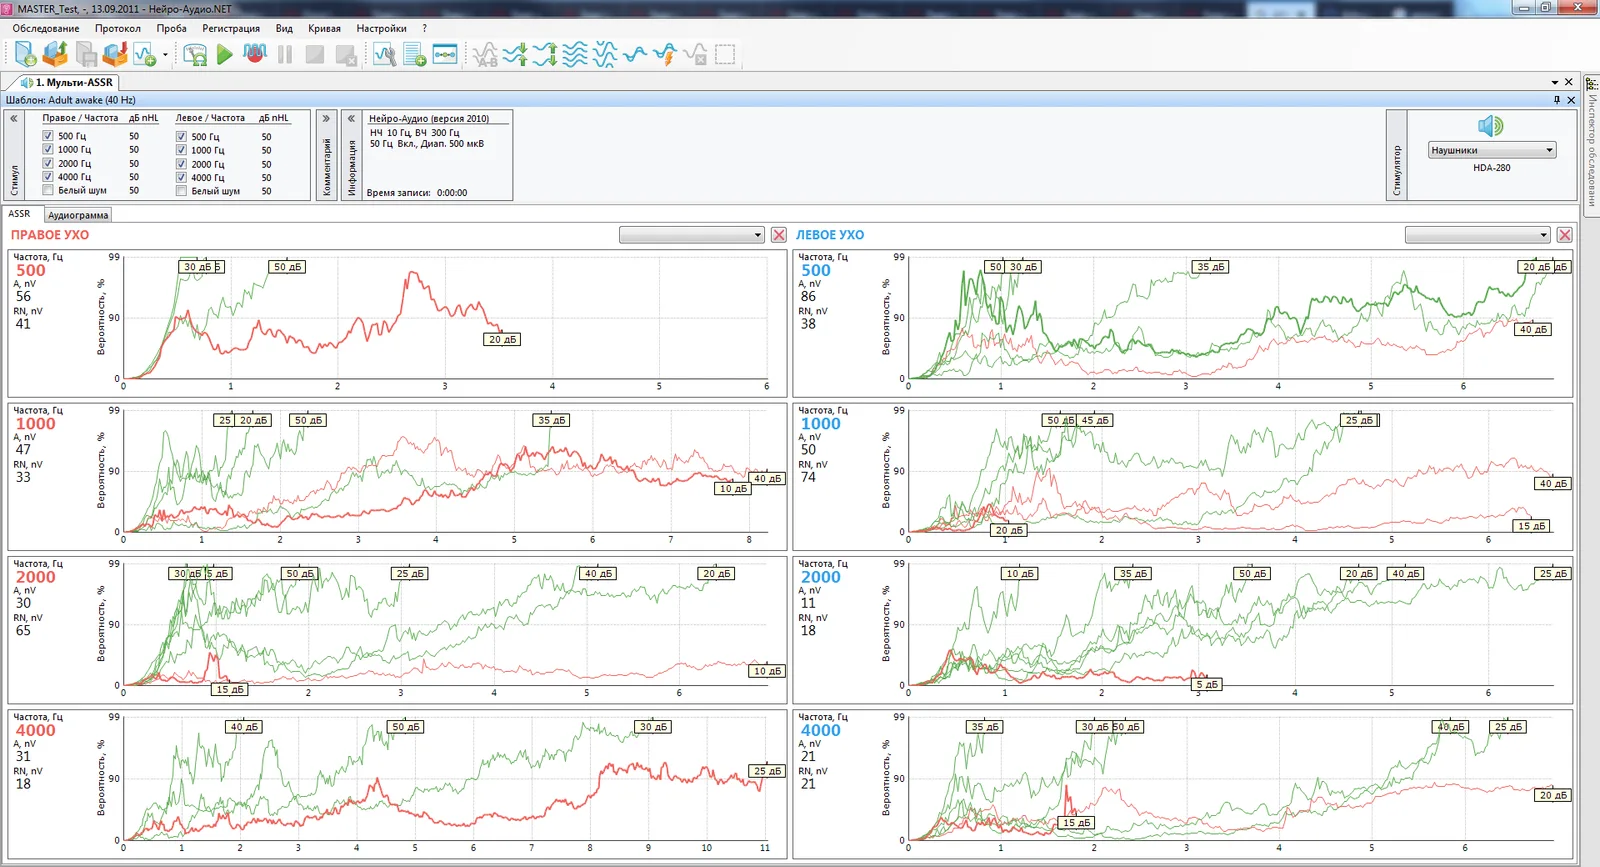The height and width of the screenshot is (867, 1600).
Task: Click the pause recording icon
Action: click(285, 54)
